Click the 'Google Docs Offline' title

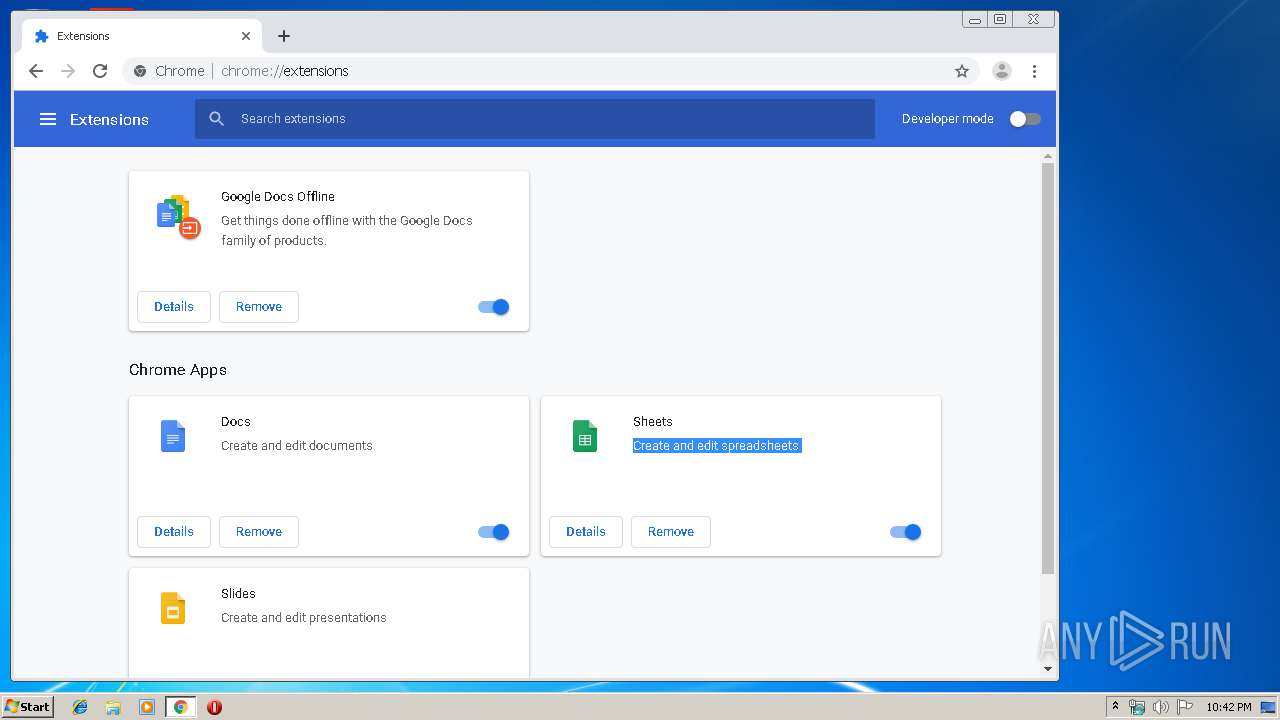278,197
